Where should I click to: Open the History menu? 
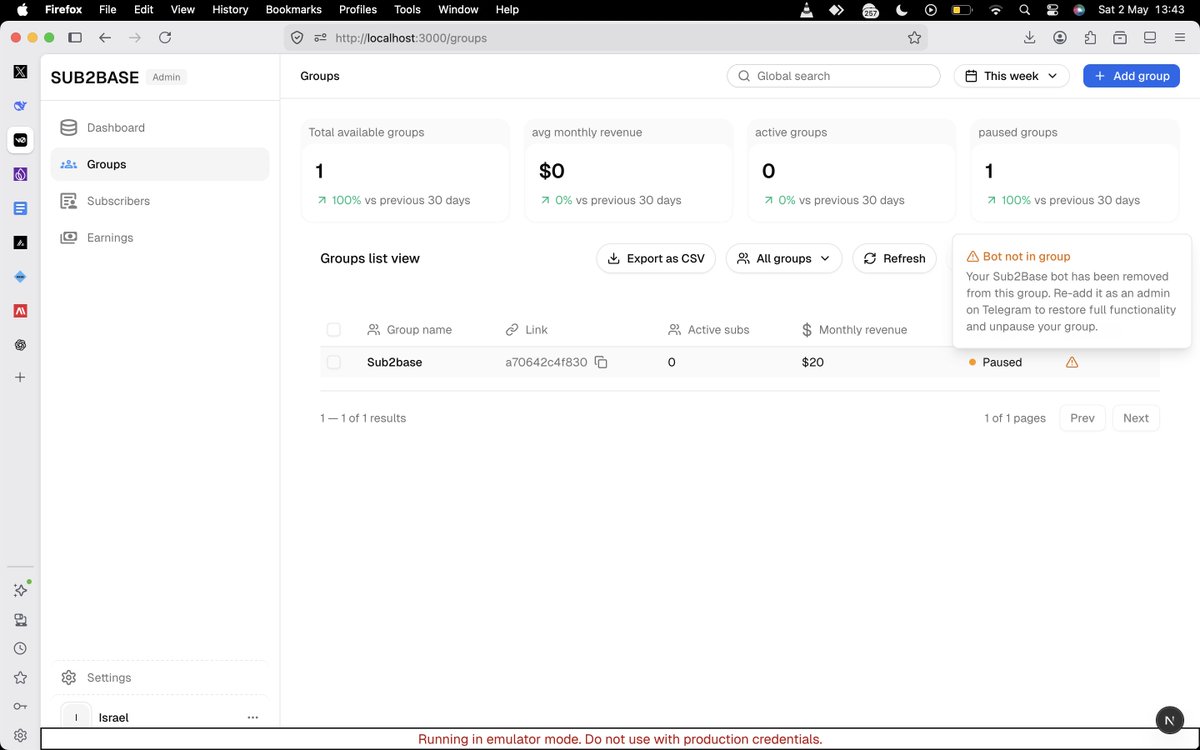point(230,10)
